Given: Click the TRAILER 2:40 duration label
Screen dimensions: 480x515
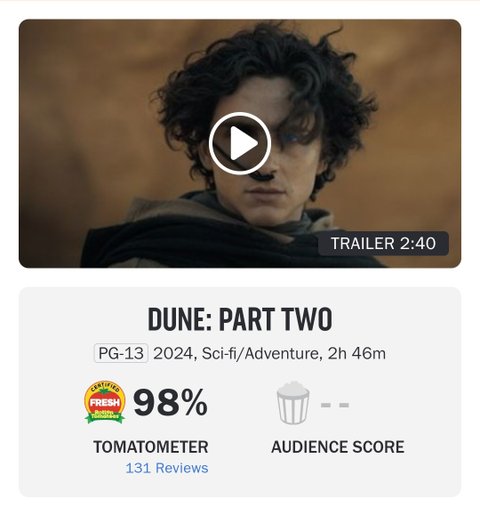Looking at the screenshot, I should click(383, 243).
